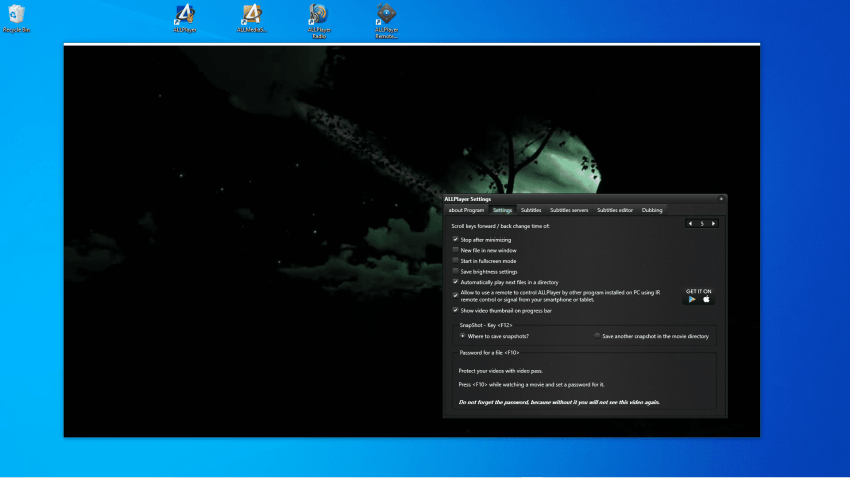The width and height of the screenshot is (850, 478).
Task: Click the Apple App Store icon
Action: (x=706, y=299)
